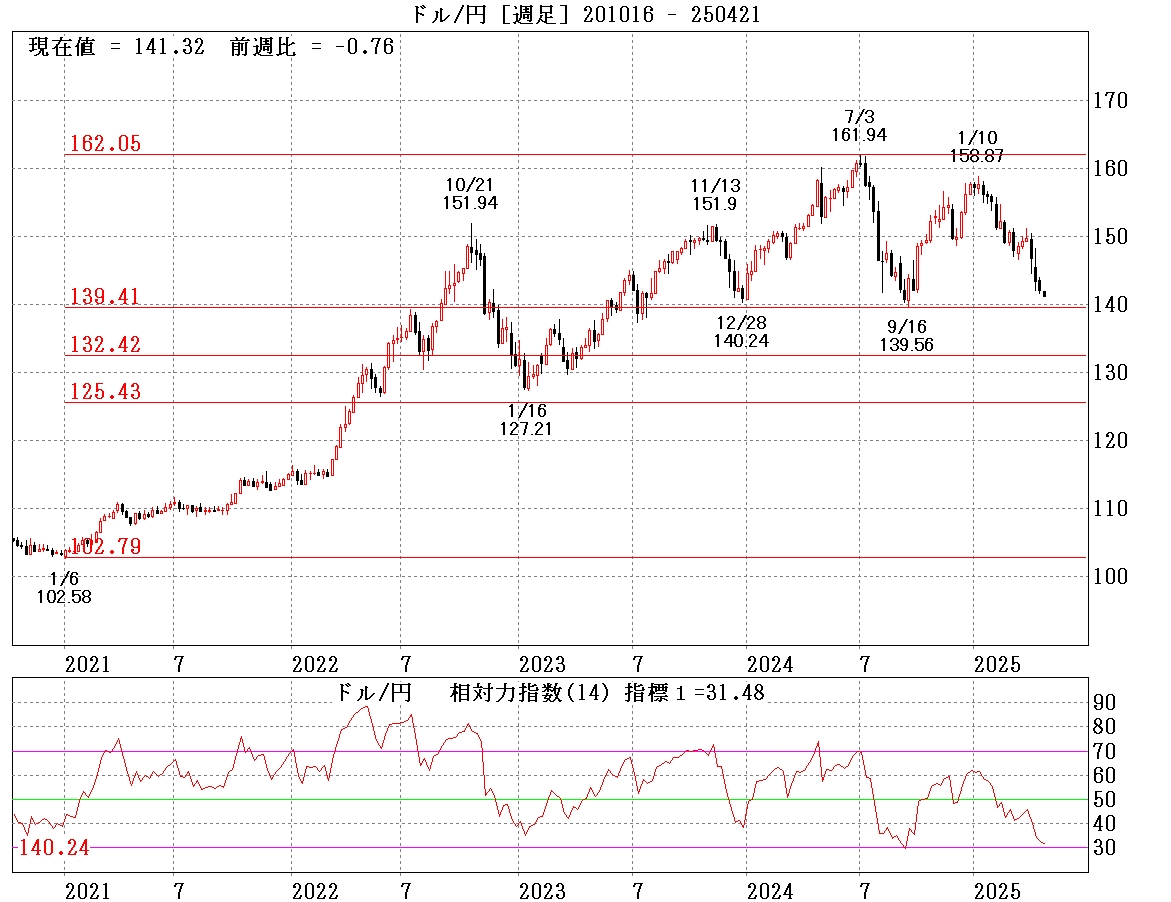Image resolution: width=1171 pixels, height=902 pixels.
Task: Select the 9/16 139.56 low annotation
Action: coord(907,335)
